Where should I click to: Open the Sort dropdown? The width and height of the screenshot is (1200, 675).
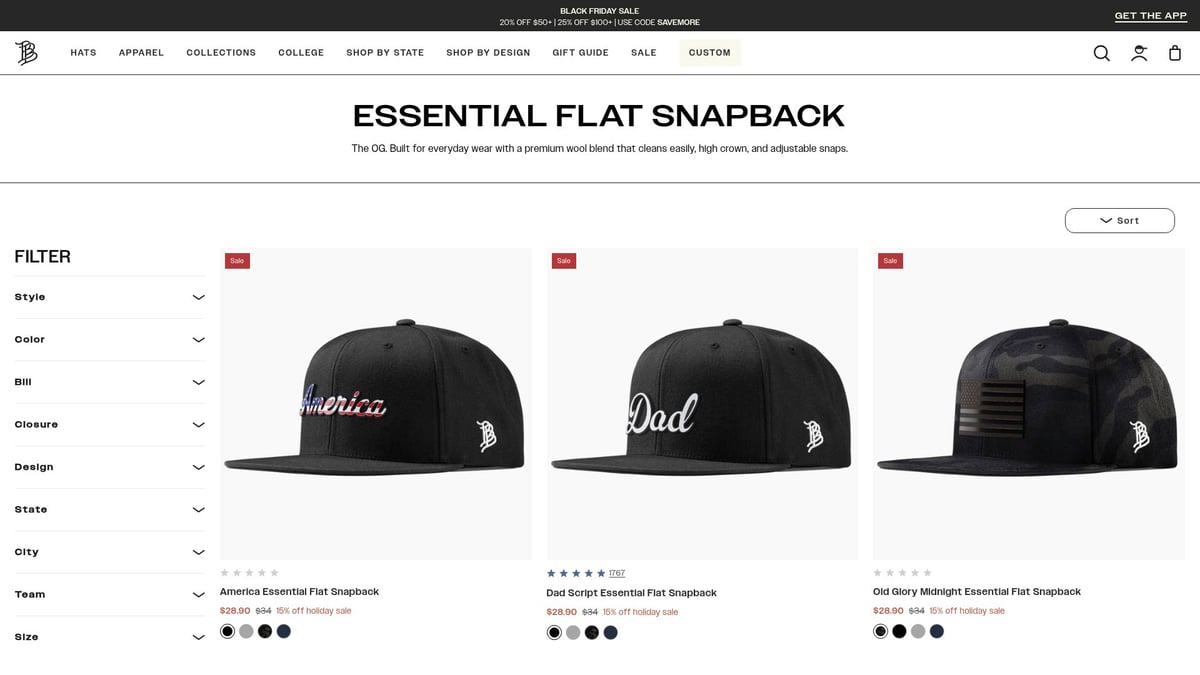tap(1120, 220)
